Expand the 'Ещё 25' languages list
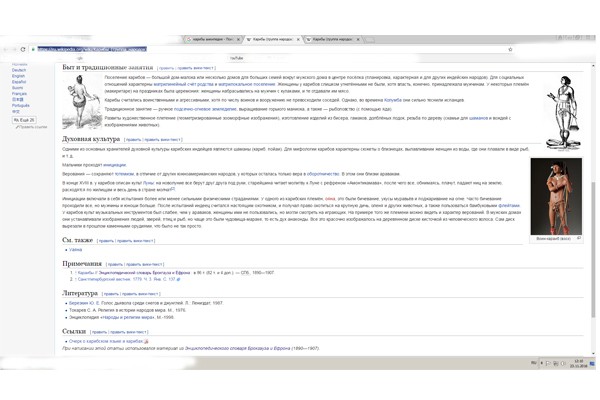 coord(24,120)
